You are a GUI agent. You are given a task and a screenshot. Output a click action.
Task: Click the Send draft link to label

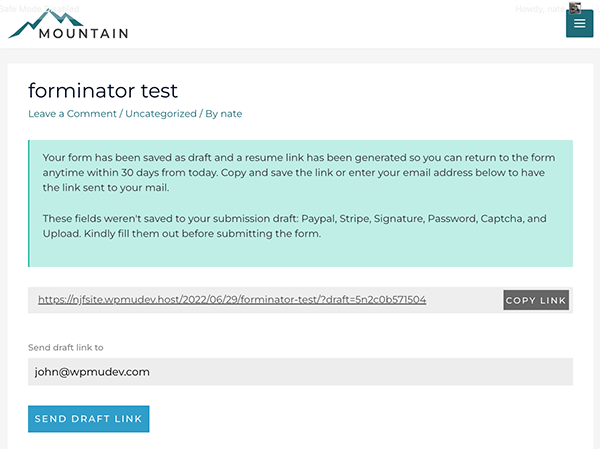pos(66,347)
